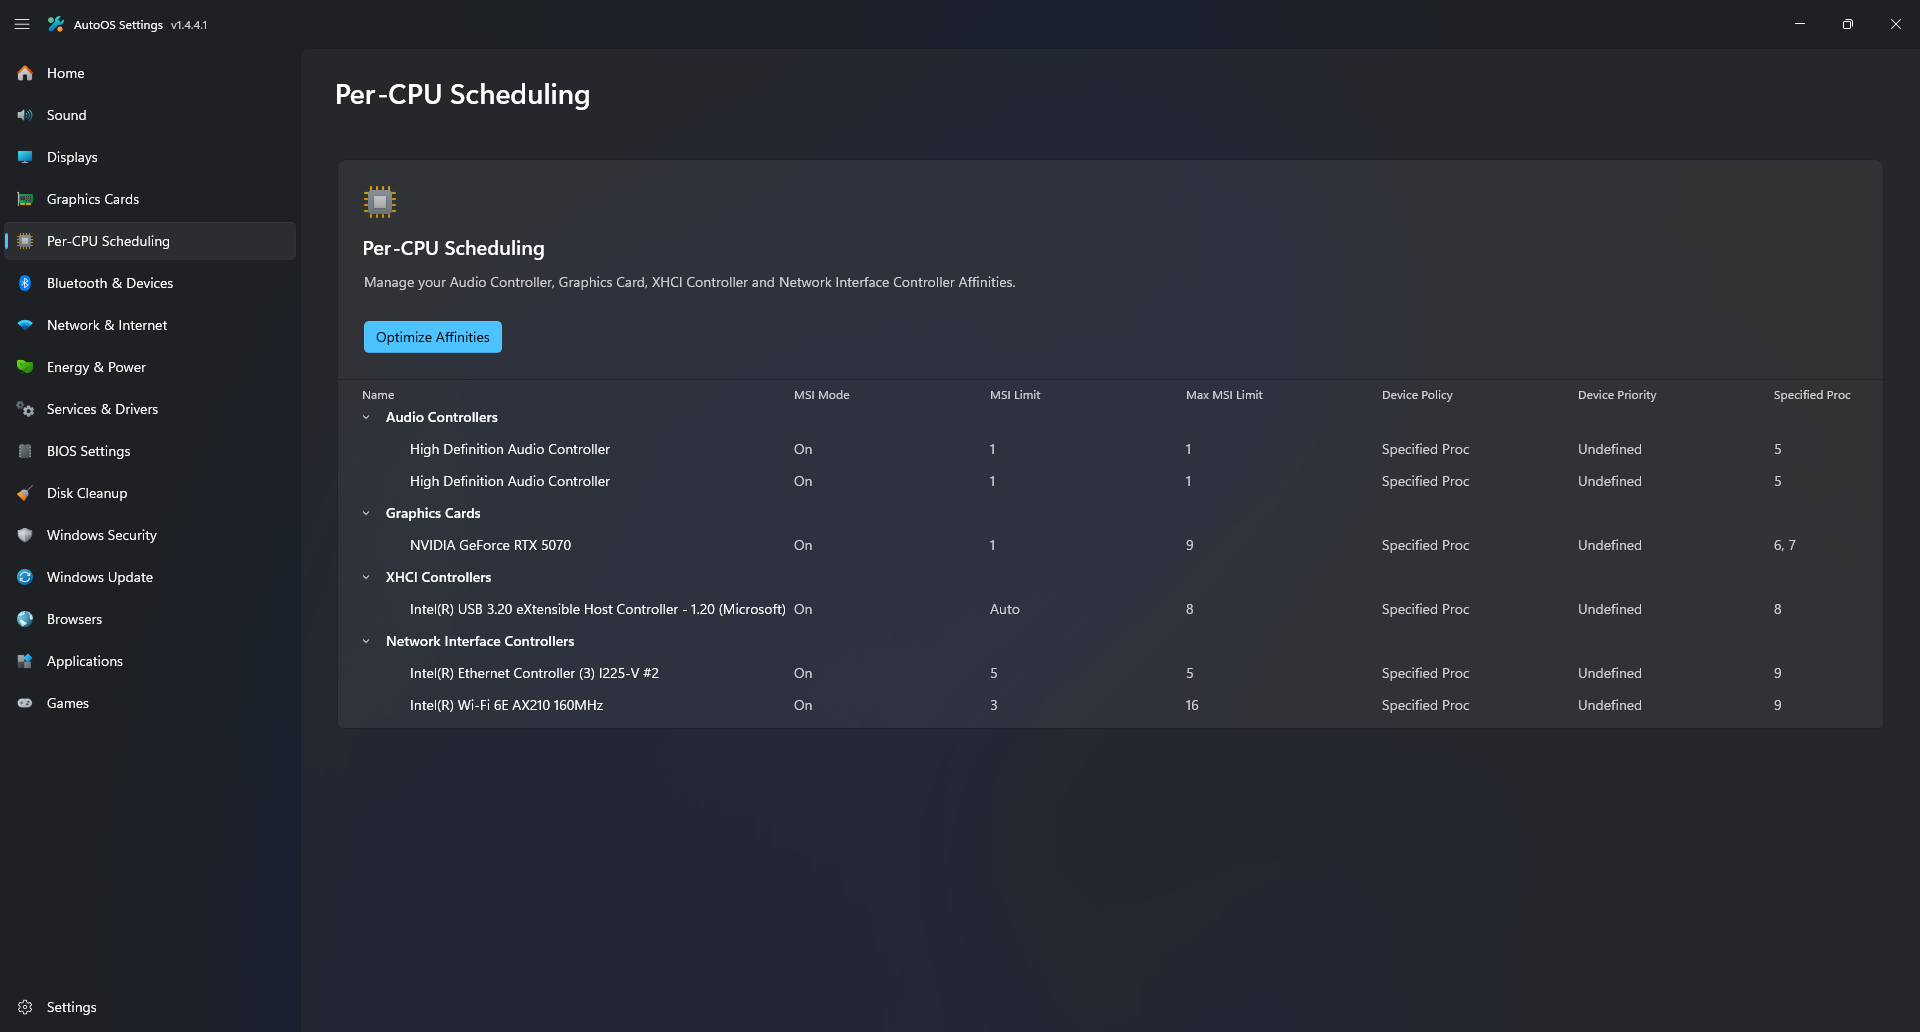Open Disk Cleanup page
The height and width of the screenshot is (1032, 1920).
(x=150, y=493)
